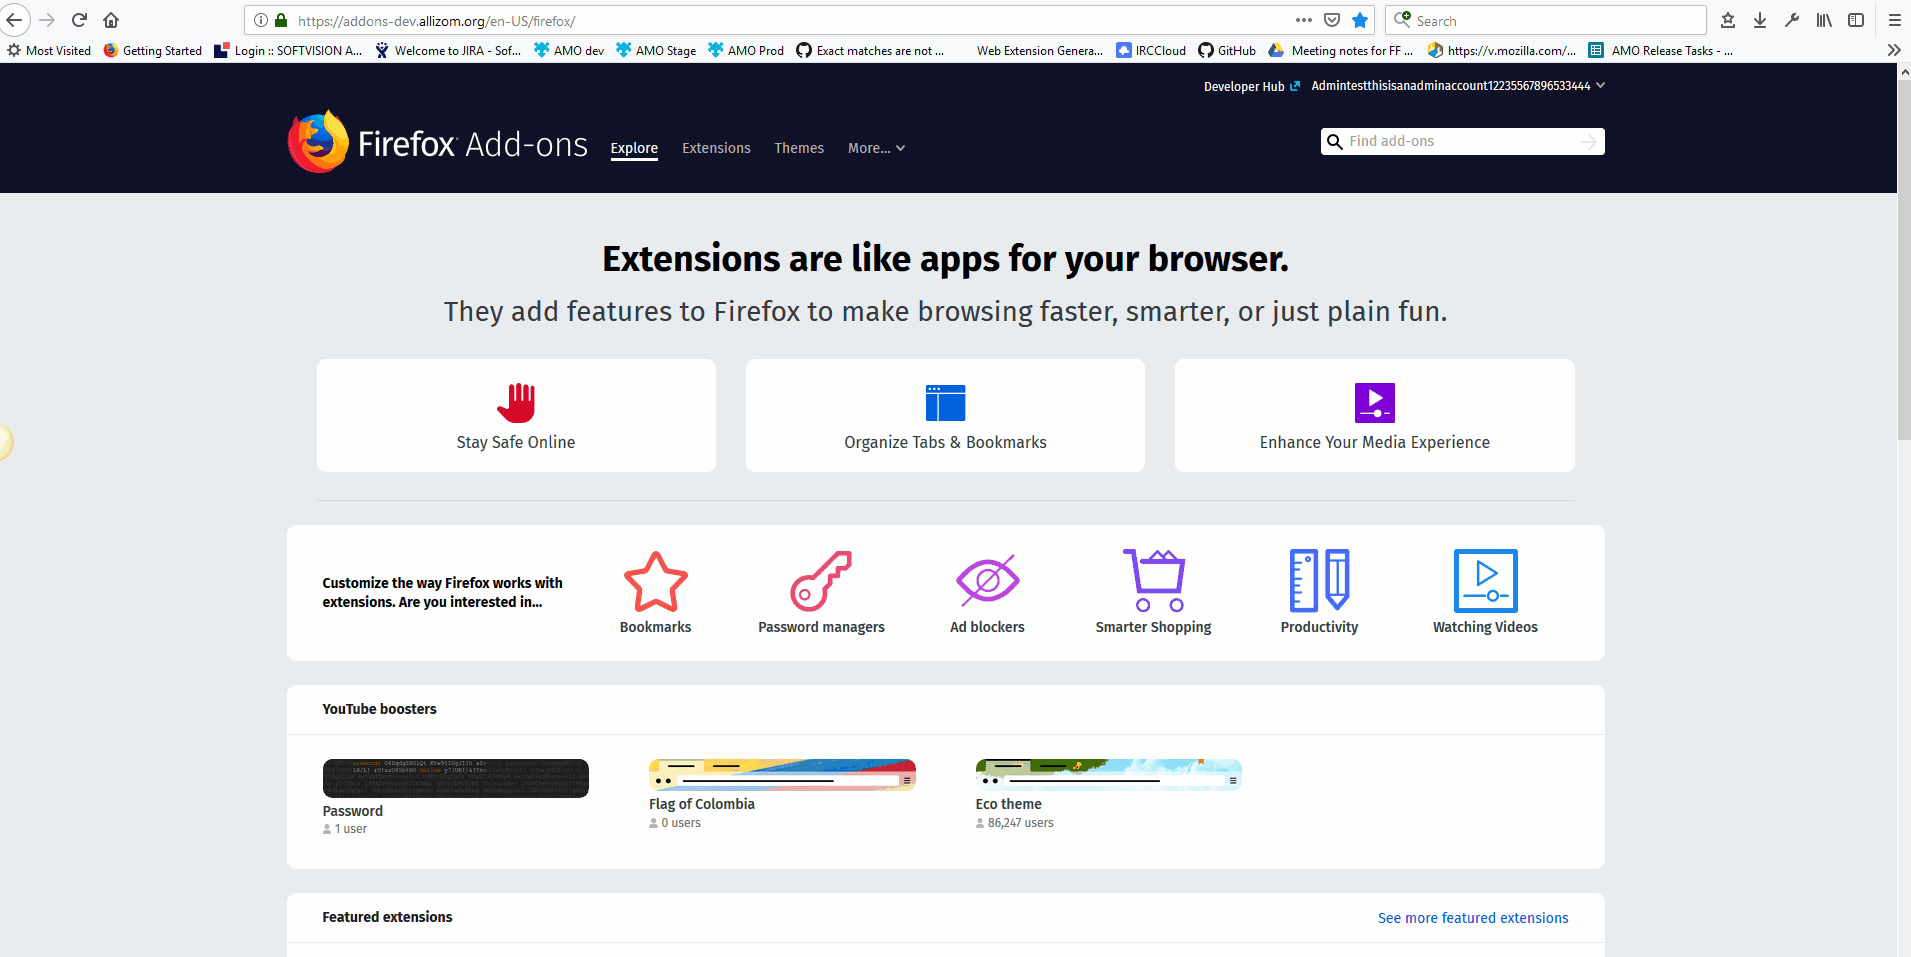
Task: Go back with the browser back arrow
Action: tap(14, 20)
